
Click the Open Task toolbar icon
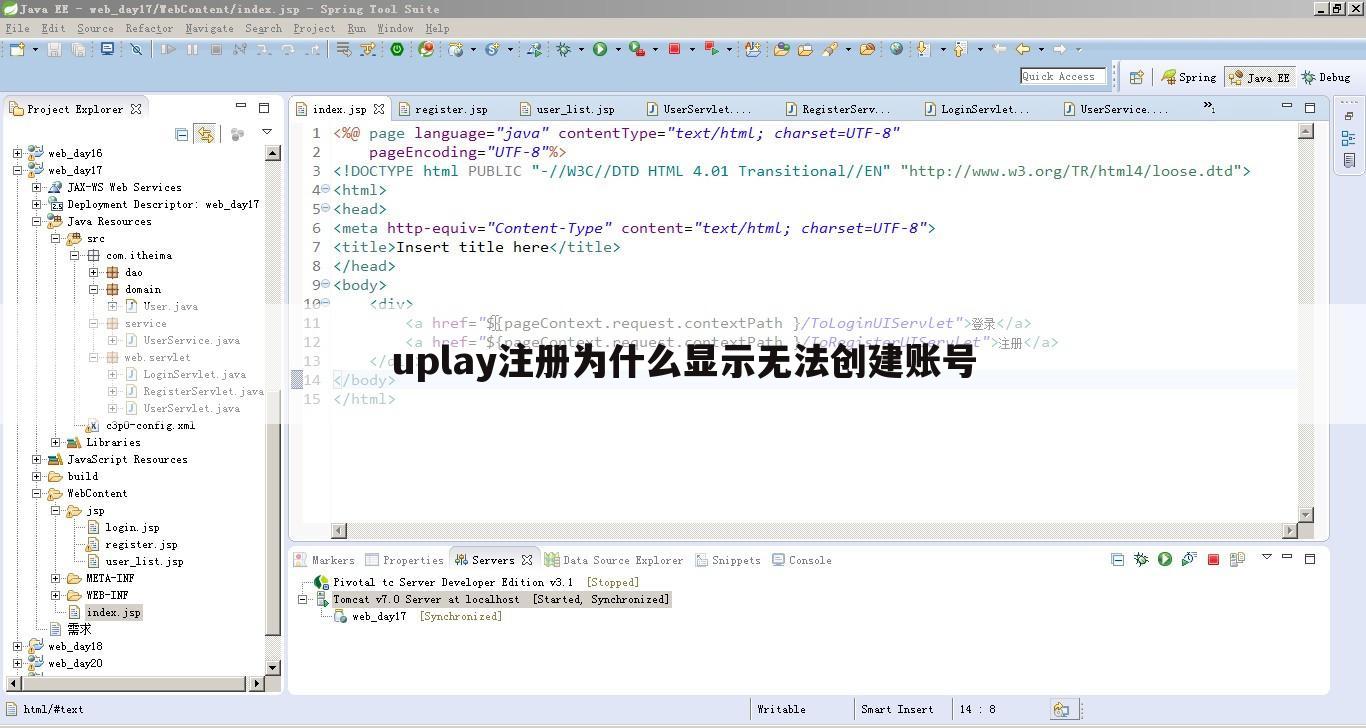pos(805,49)
